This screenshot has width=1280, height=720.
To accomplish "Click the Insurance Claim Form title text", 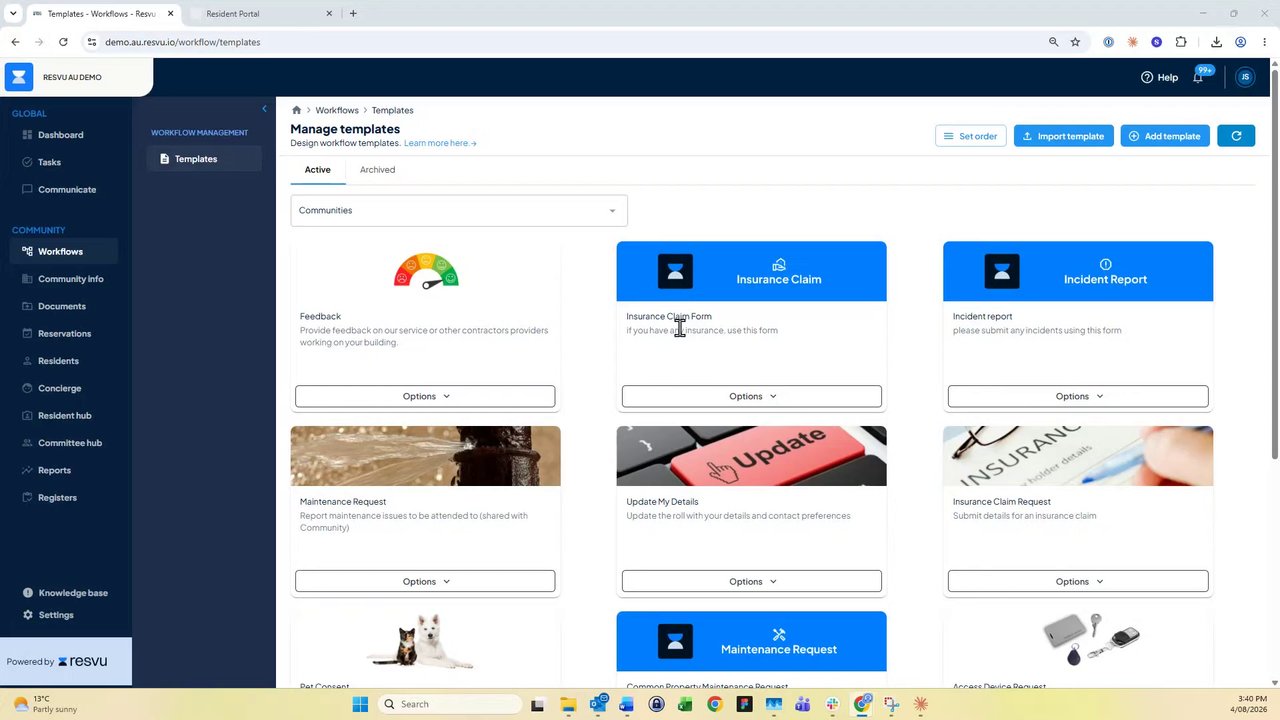I will (x=669, y=317).
